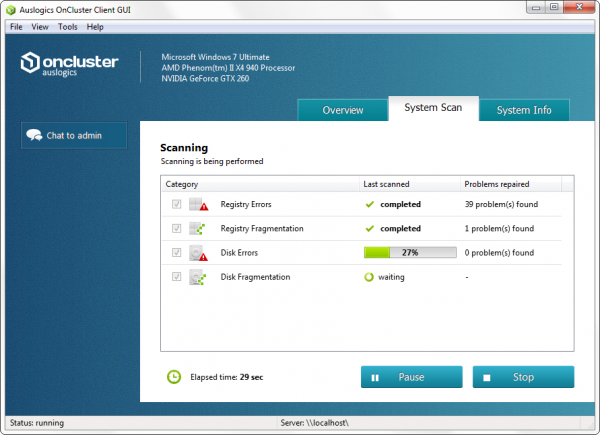Toggle the Registry Errors checkbox
The width and height of the screenshot is (600, 435).
(x=176, y=204)
